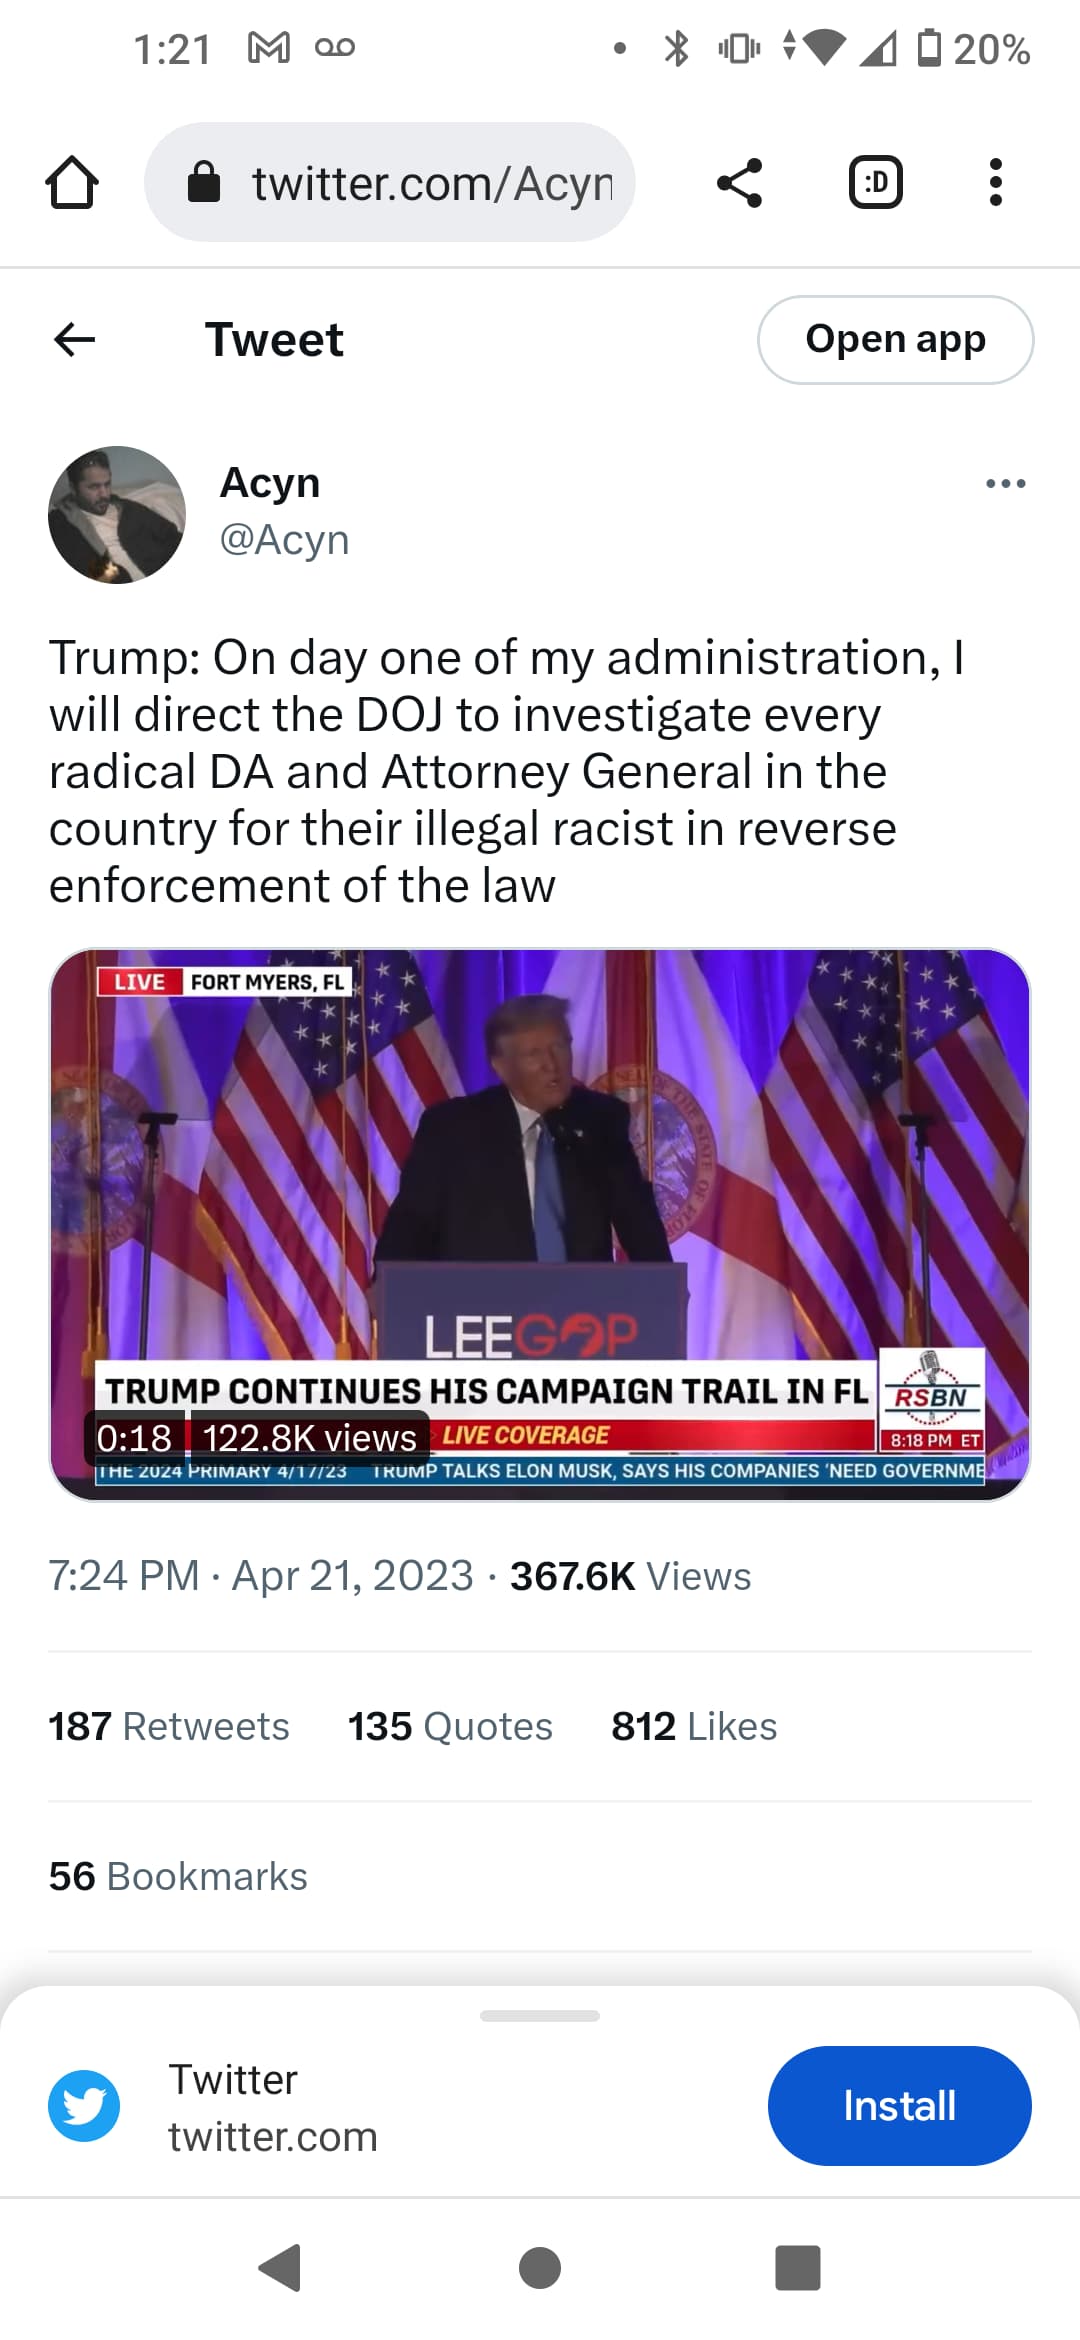Play the Trump campaign video thumbnail
This screenshot has height=2340, width=1080.
pos(540,1224)
